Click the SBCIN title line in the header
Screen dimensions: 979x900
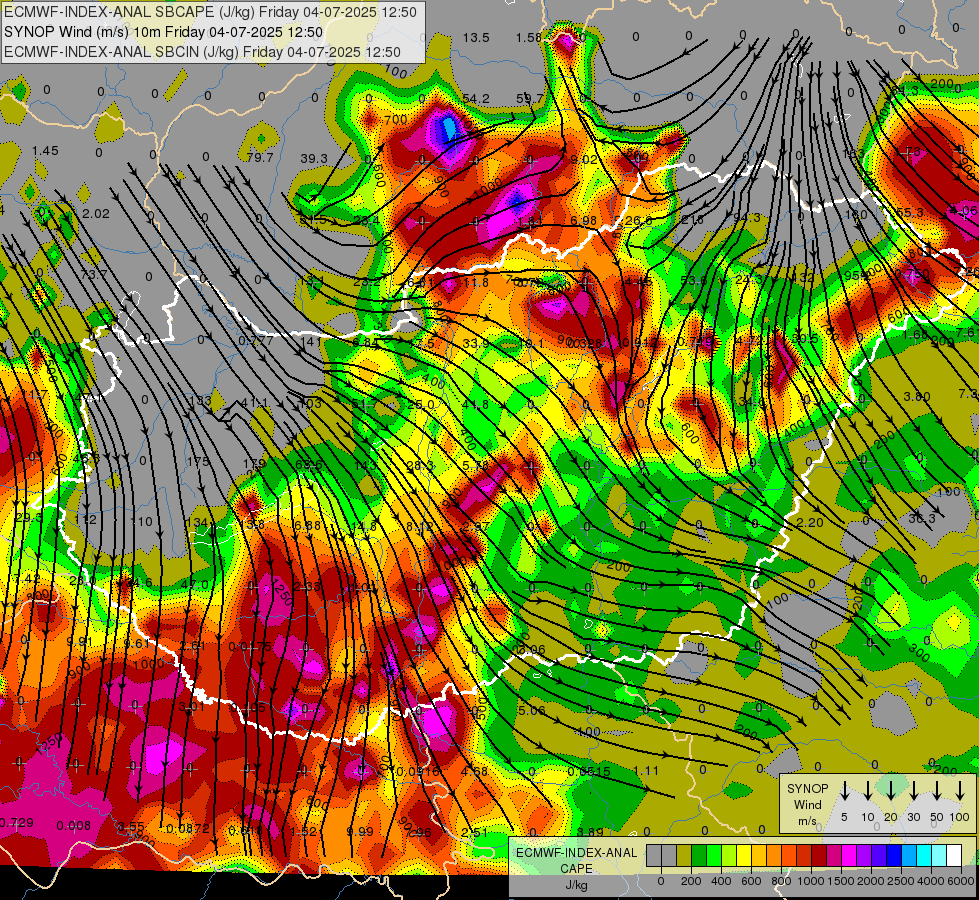pyautogui.click(x=202, y=52)
